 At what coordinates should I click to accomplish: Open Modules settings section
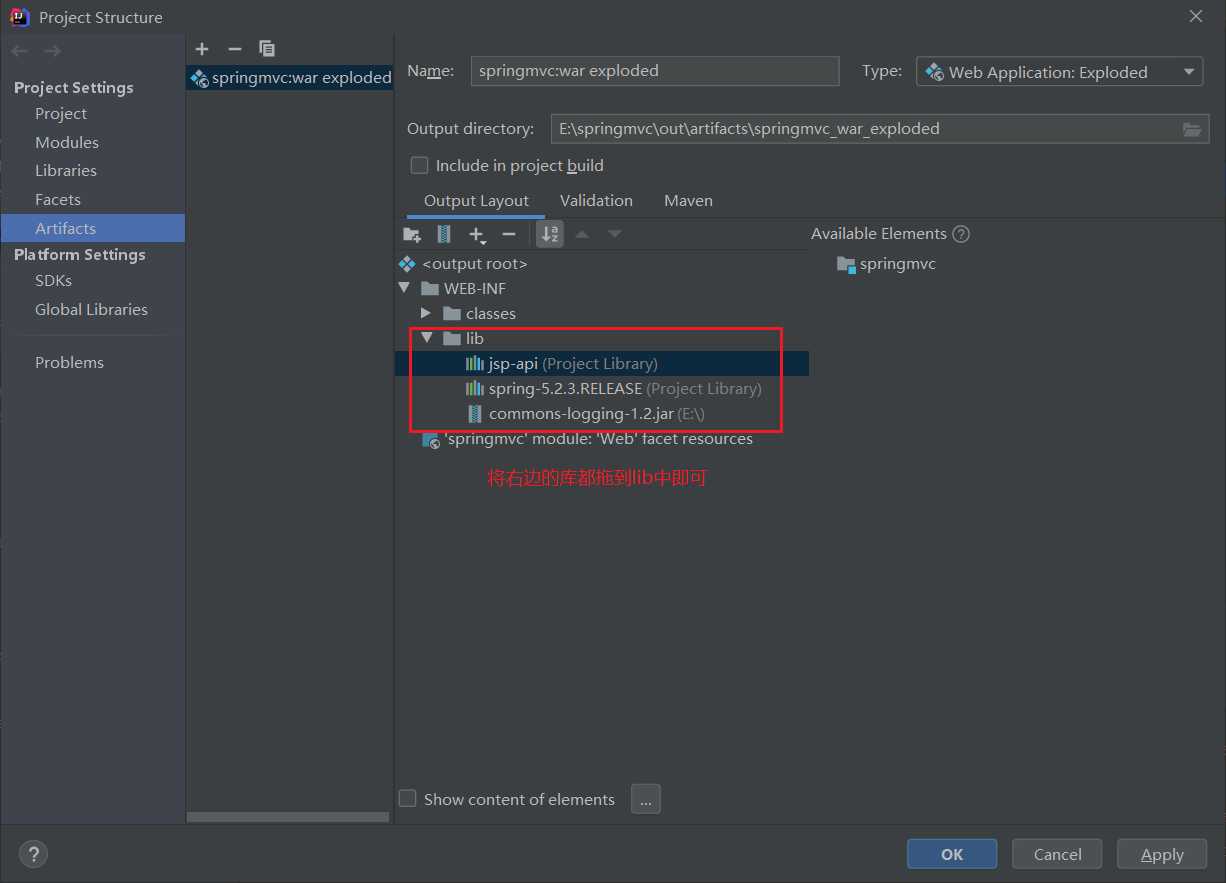67,142
